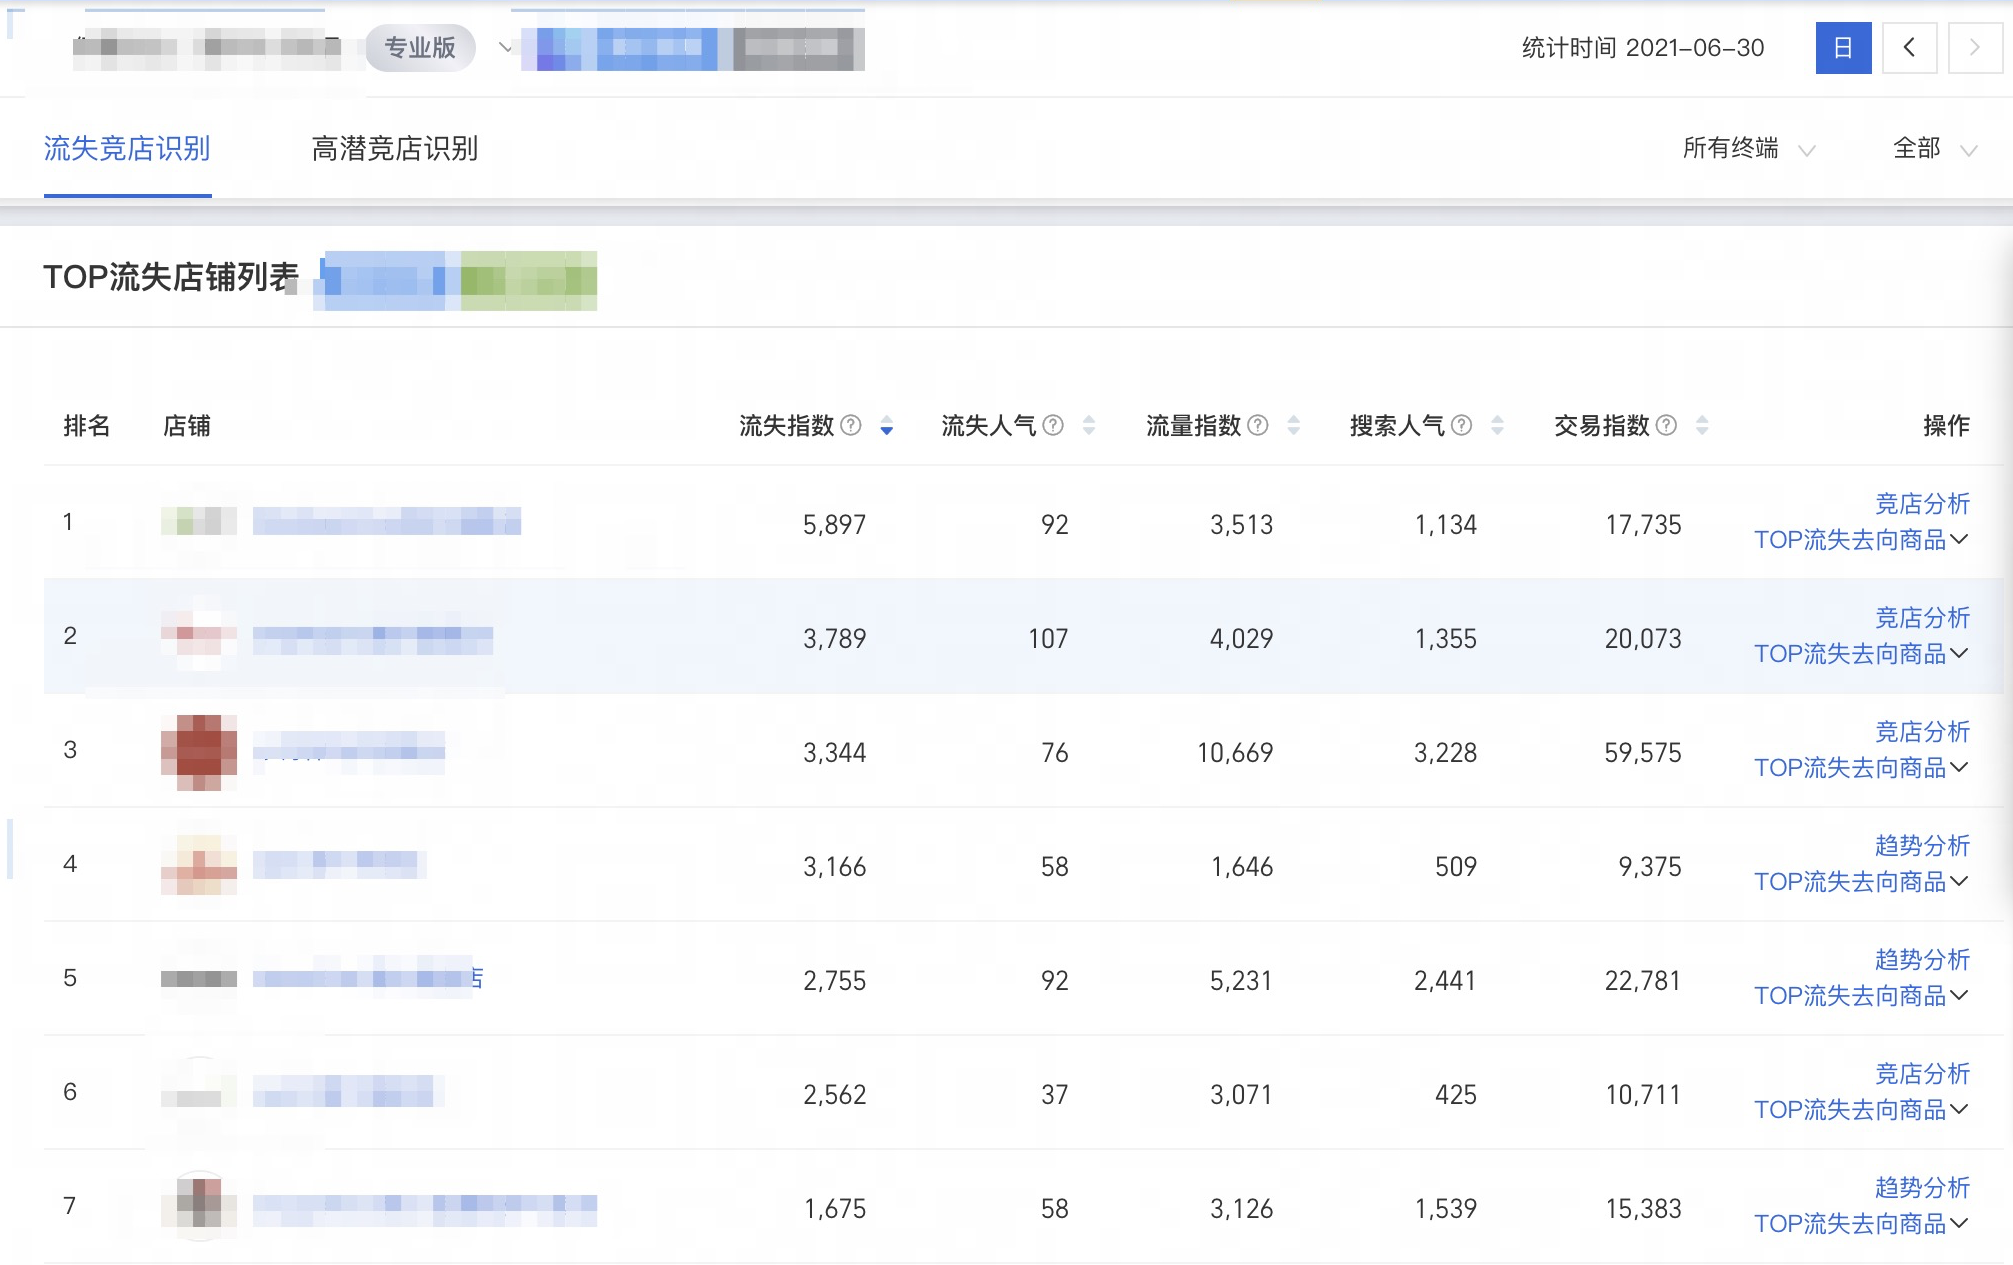
Task: Select the 日 daily statistics button
Action: coord(1843,47)
